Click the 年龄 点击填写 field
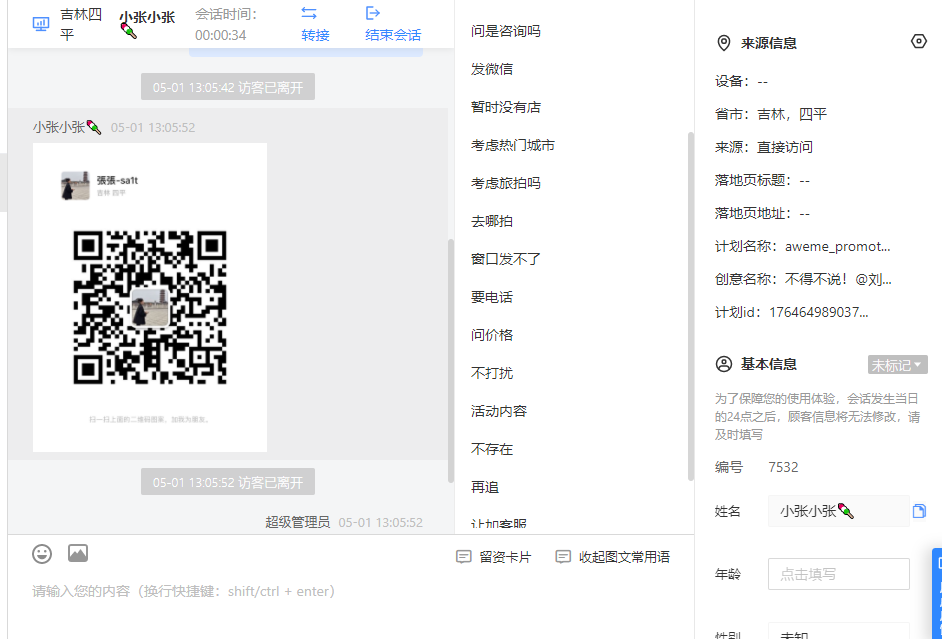The image size is (942, 639). (x=839, y=574)
